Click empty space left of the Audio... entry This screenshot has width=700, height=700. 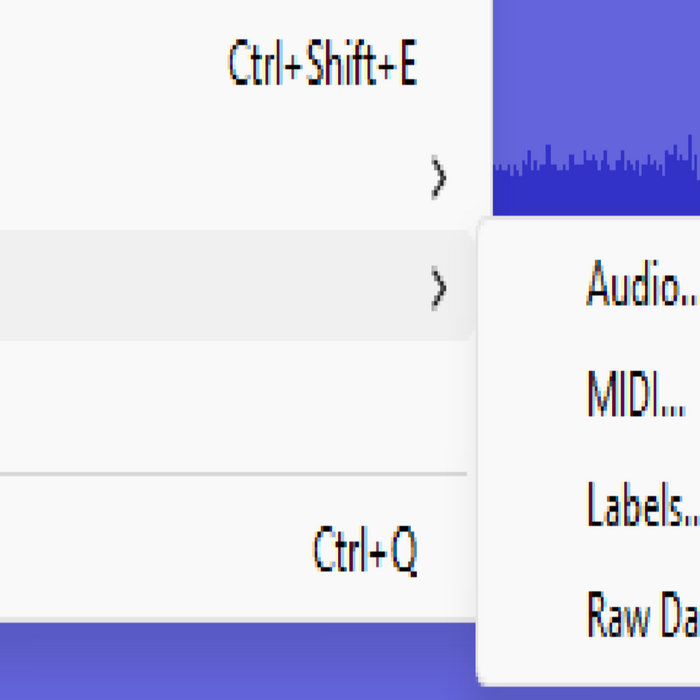[530, 286]
